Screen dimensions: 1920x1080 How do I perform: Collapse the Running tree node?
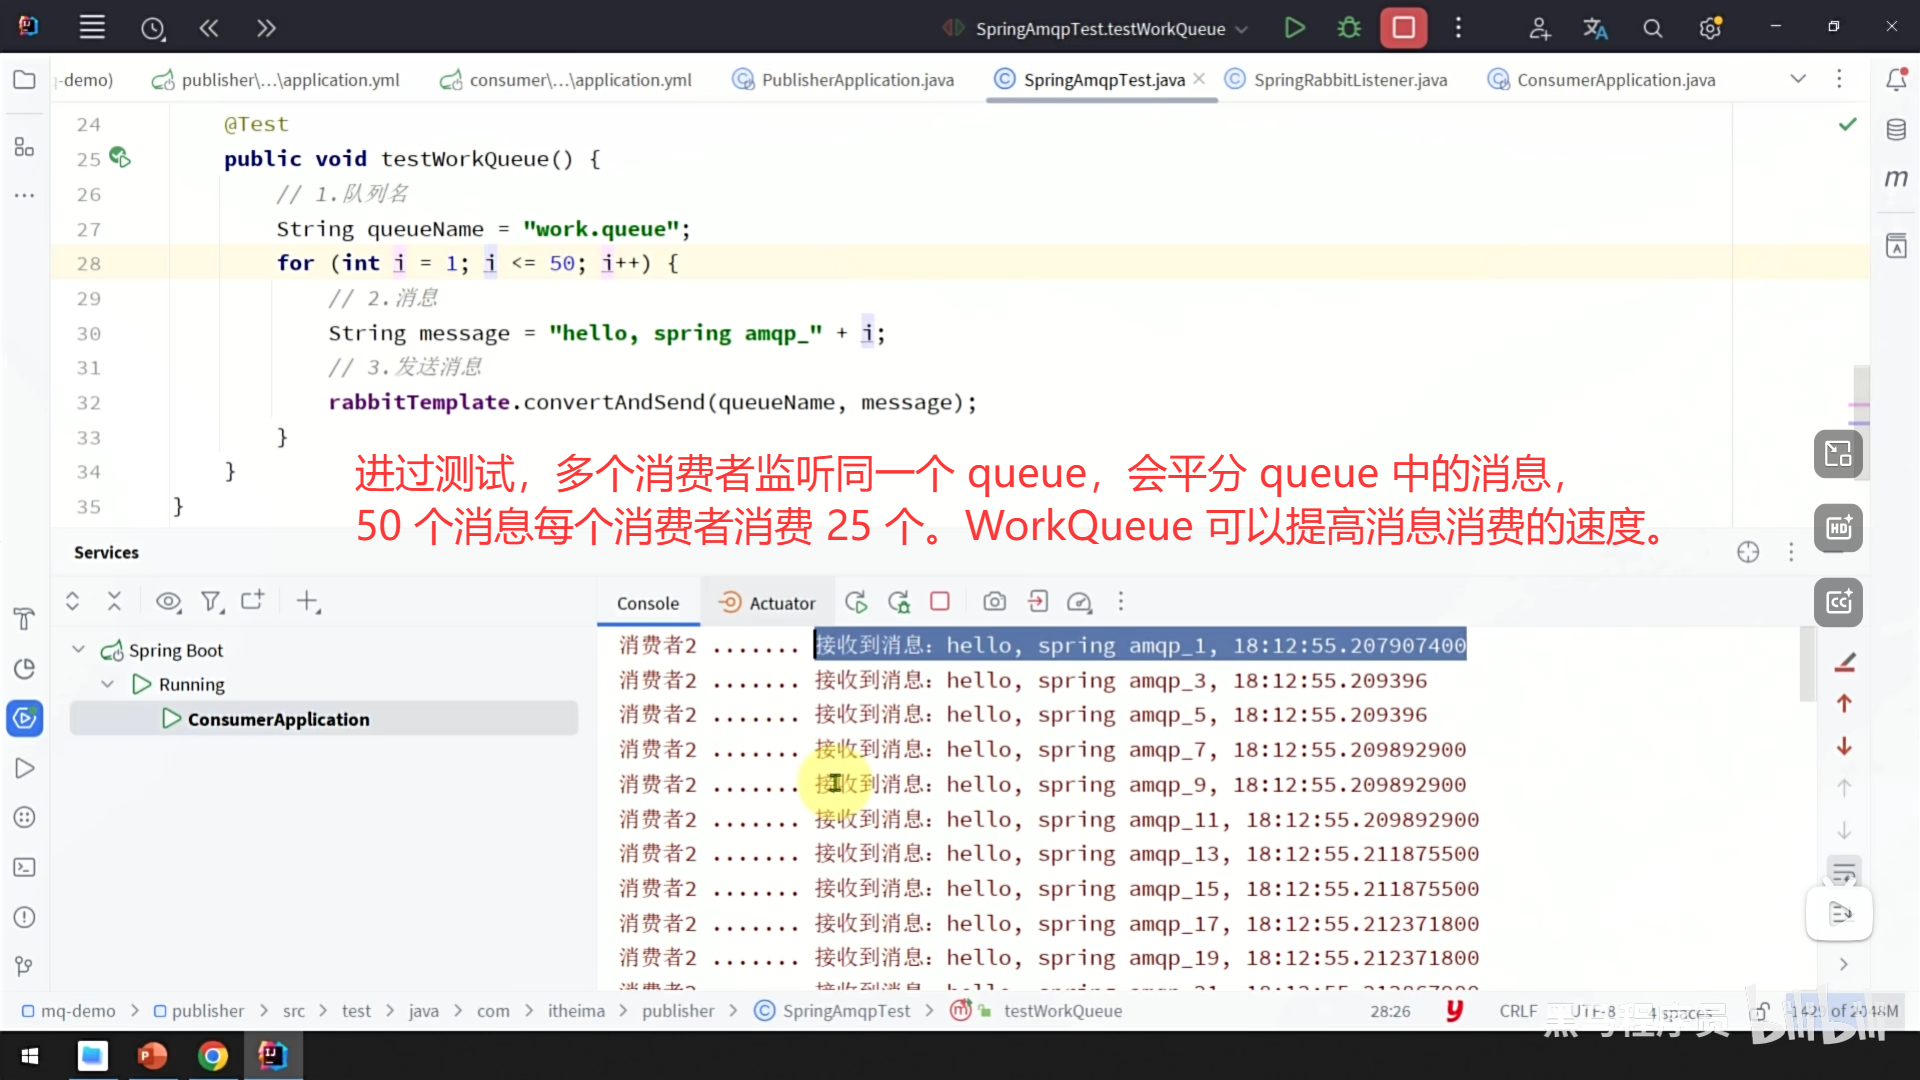(108, 685)
